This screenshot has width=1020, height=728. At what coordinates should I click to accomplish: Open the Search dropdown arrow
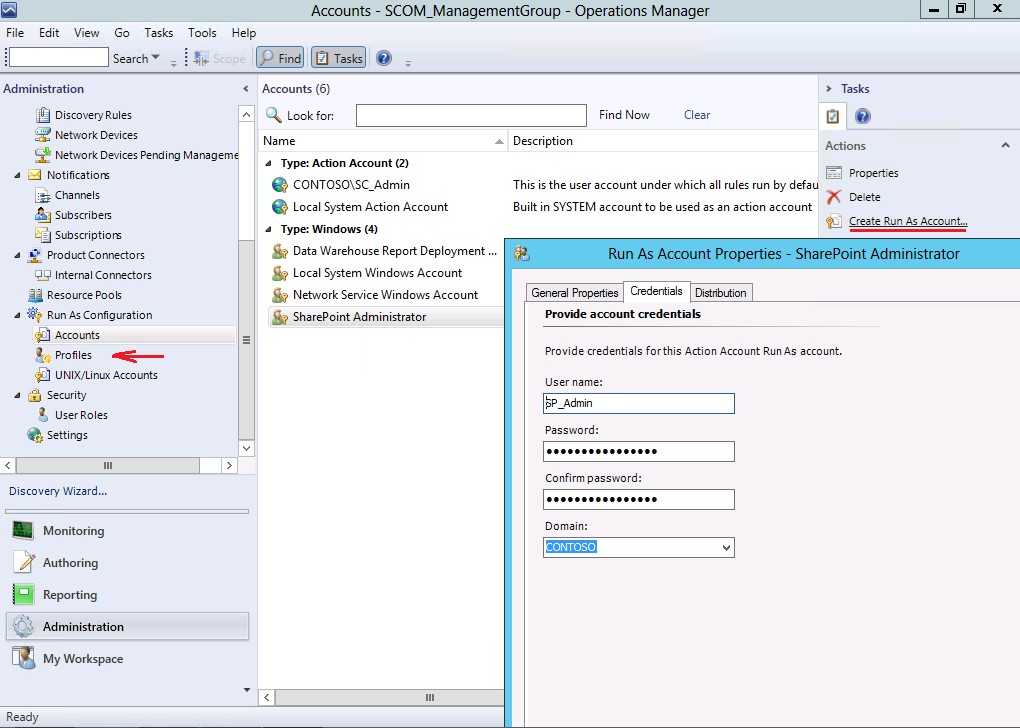click(155, 57)
